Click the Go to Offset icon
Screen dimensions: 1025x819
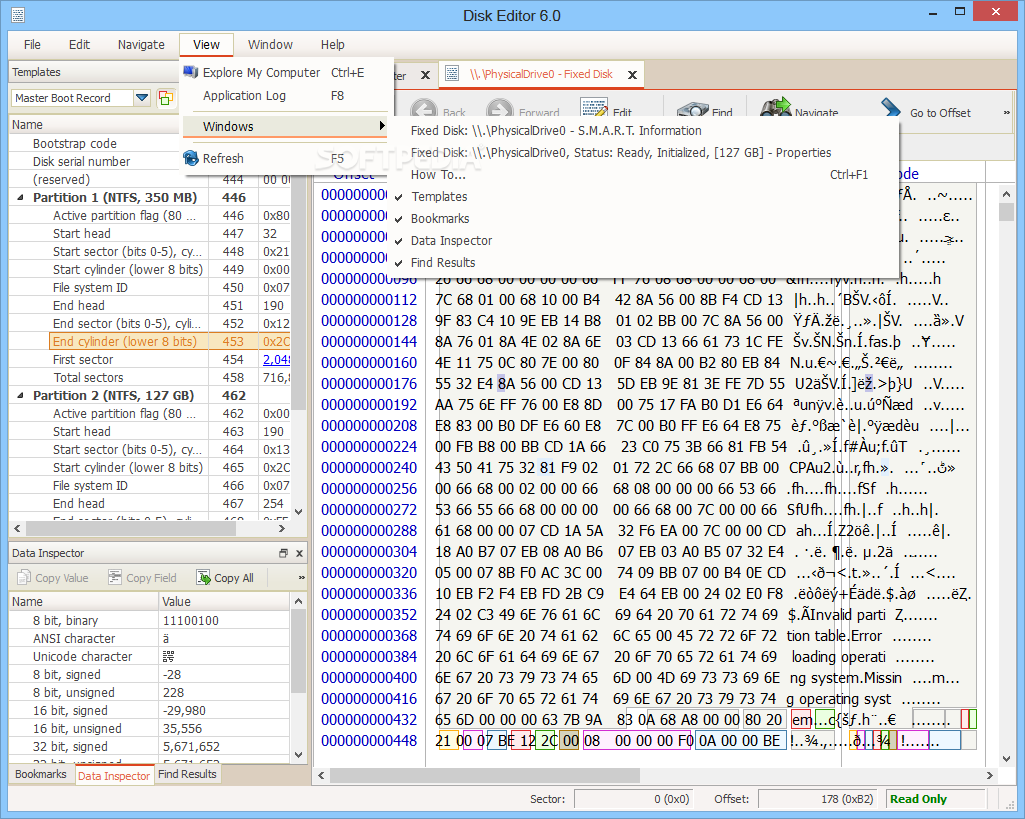pyautogui.click(x=891, y=109)
